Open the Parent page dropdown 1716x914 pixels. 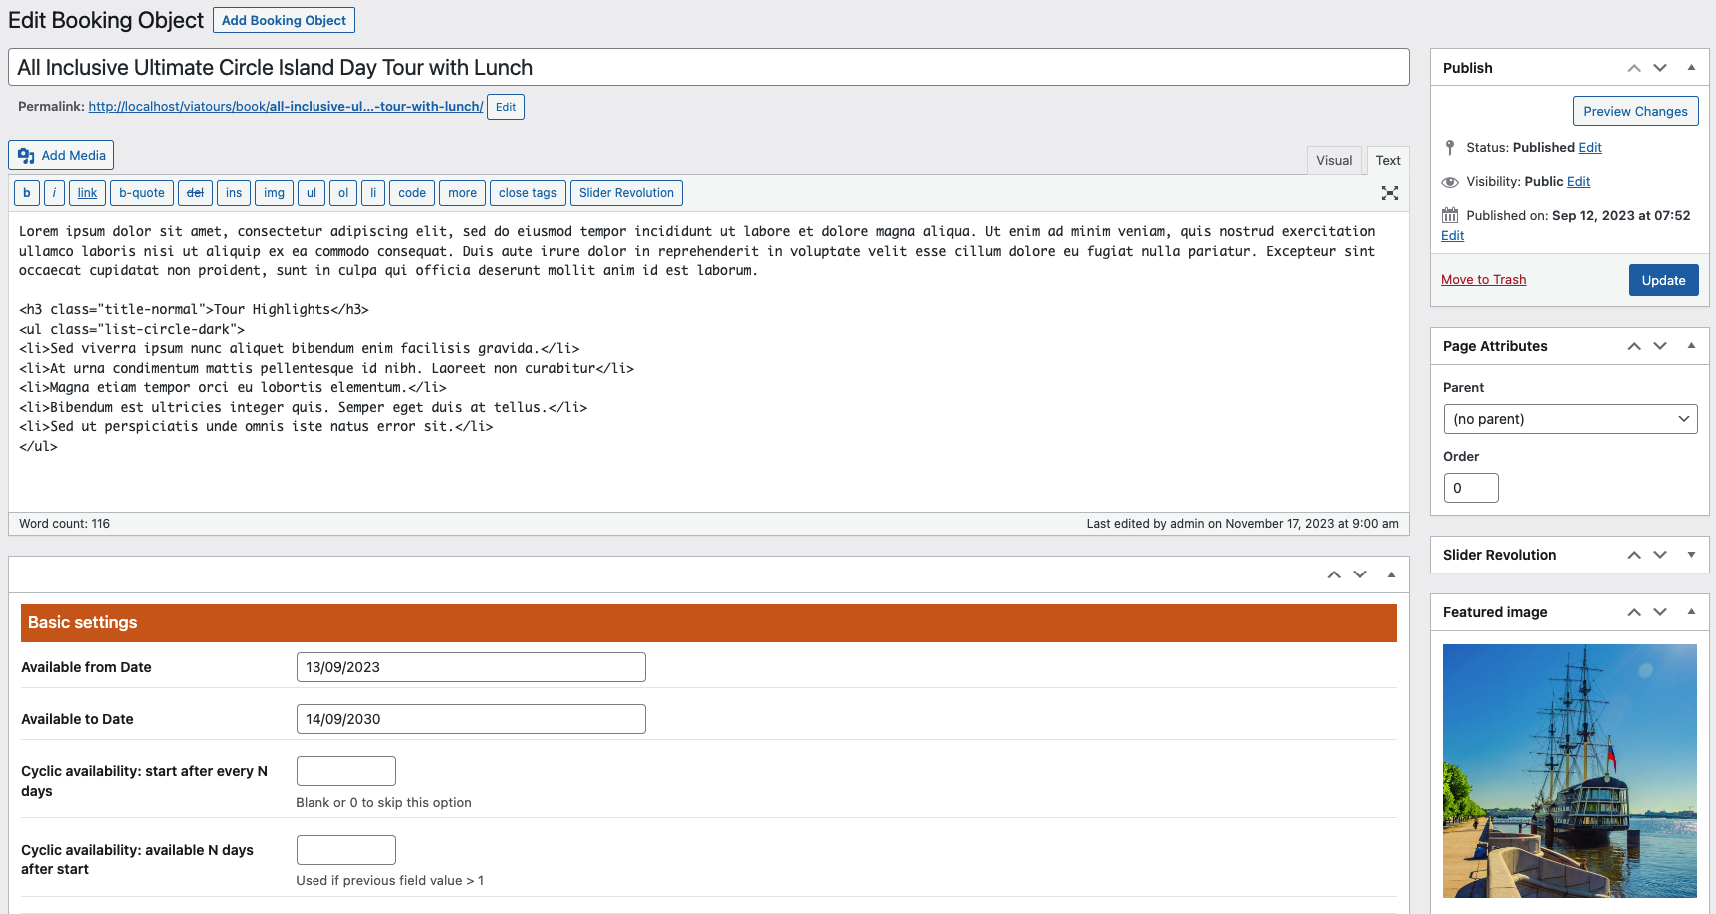click(x=1570, y=419)
